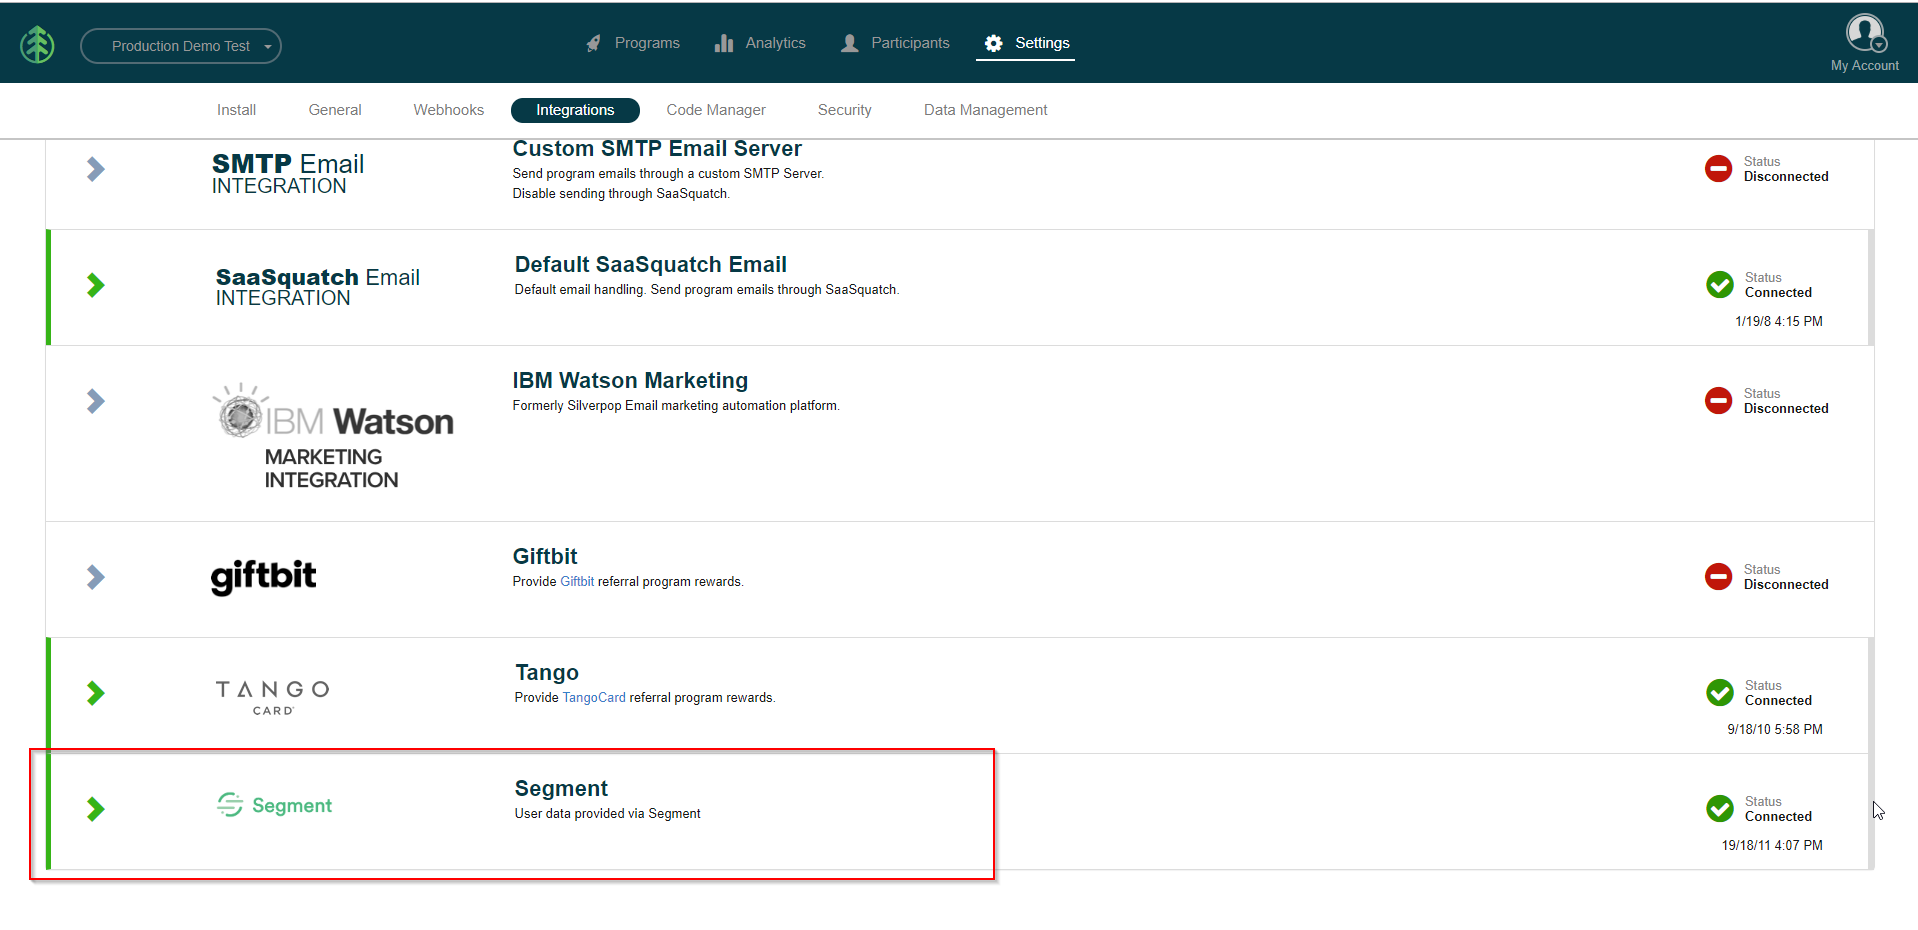This screenshot has height=930, width=1918.
Task: Click the 9/18/10 5:58 PM timestamp
Action: 1775,730
